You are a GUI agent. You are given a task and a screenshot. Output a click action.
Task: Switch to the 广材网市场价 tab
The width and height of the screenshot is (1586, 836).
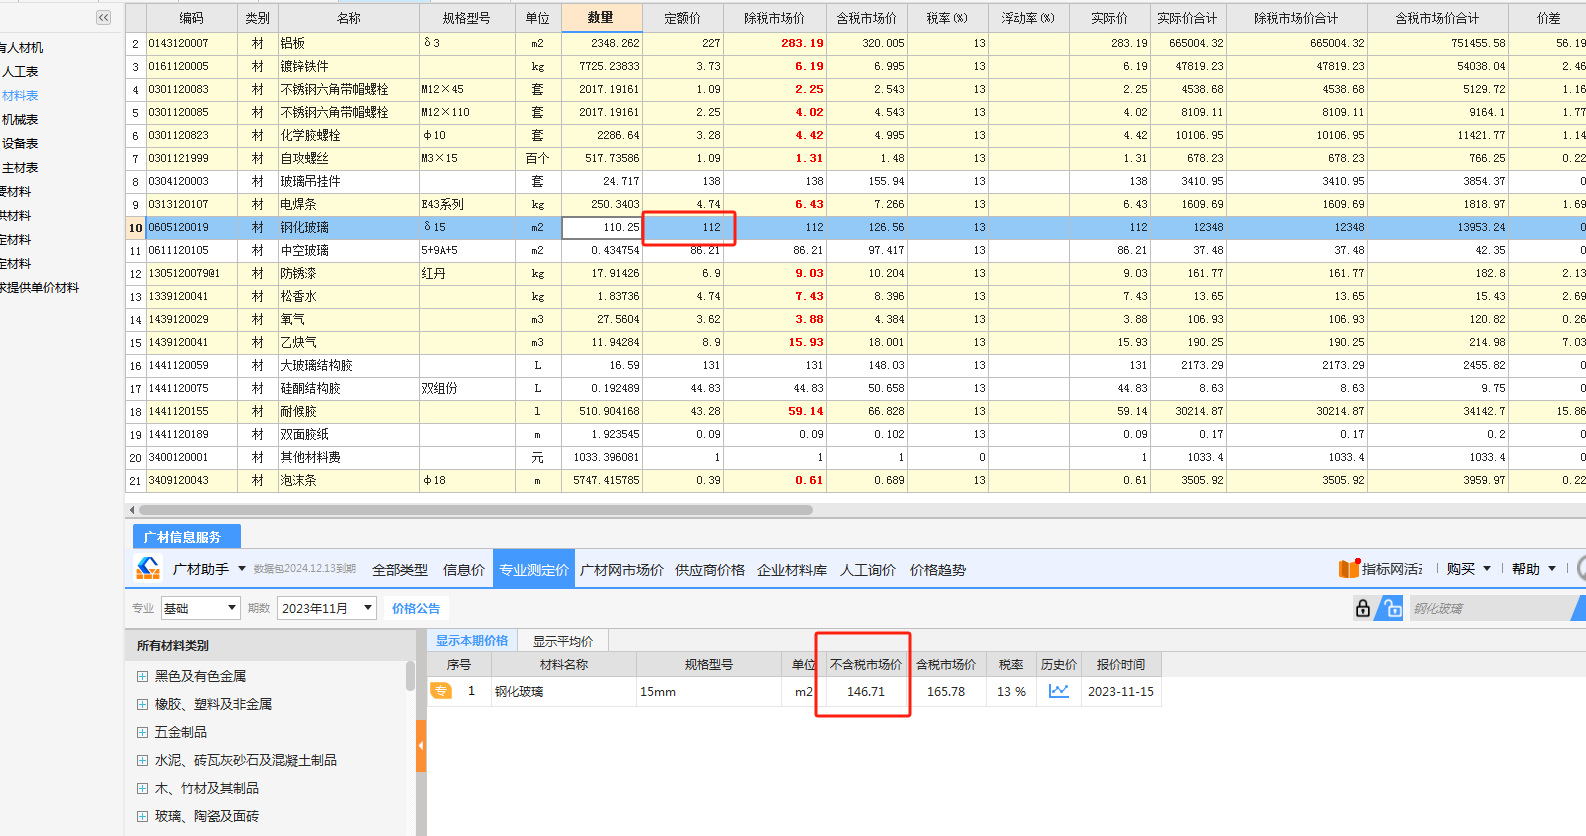pos(622,570)
